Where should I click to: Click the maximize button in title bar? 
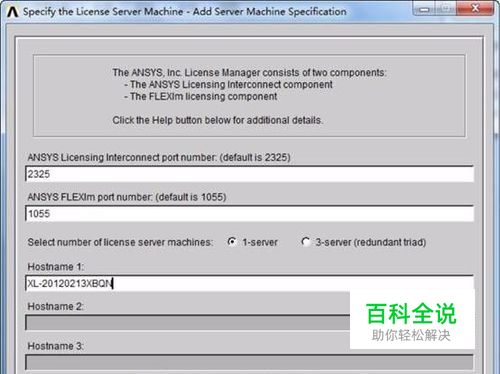[446, 9]
